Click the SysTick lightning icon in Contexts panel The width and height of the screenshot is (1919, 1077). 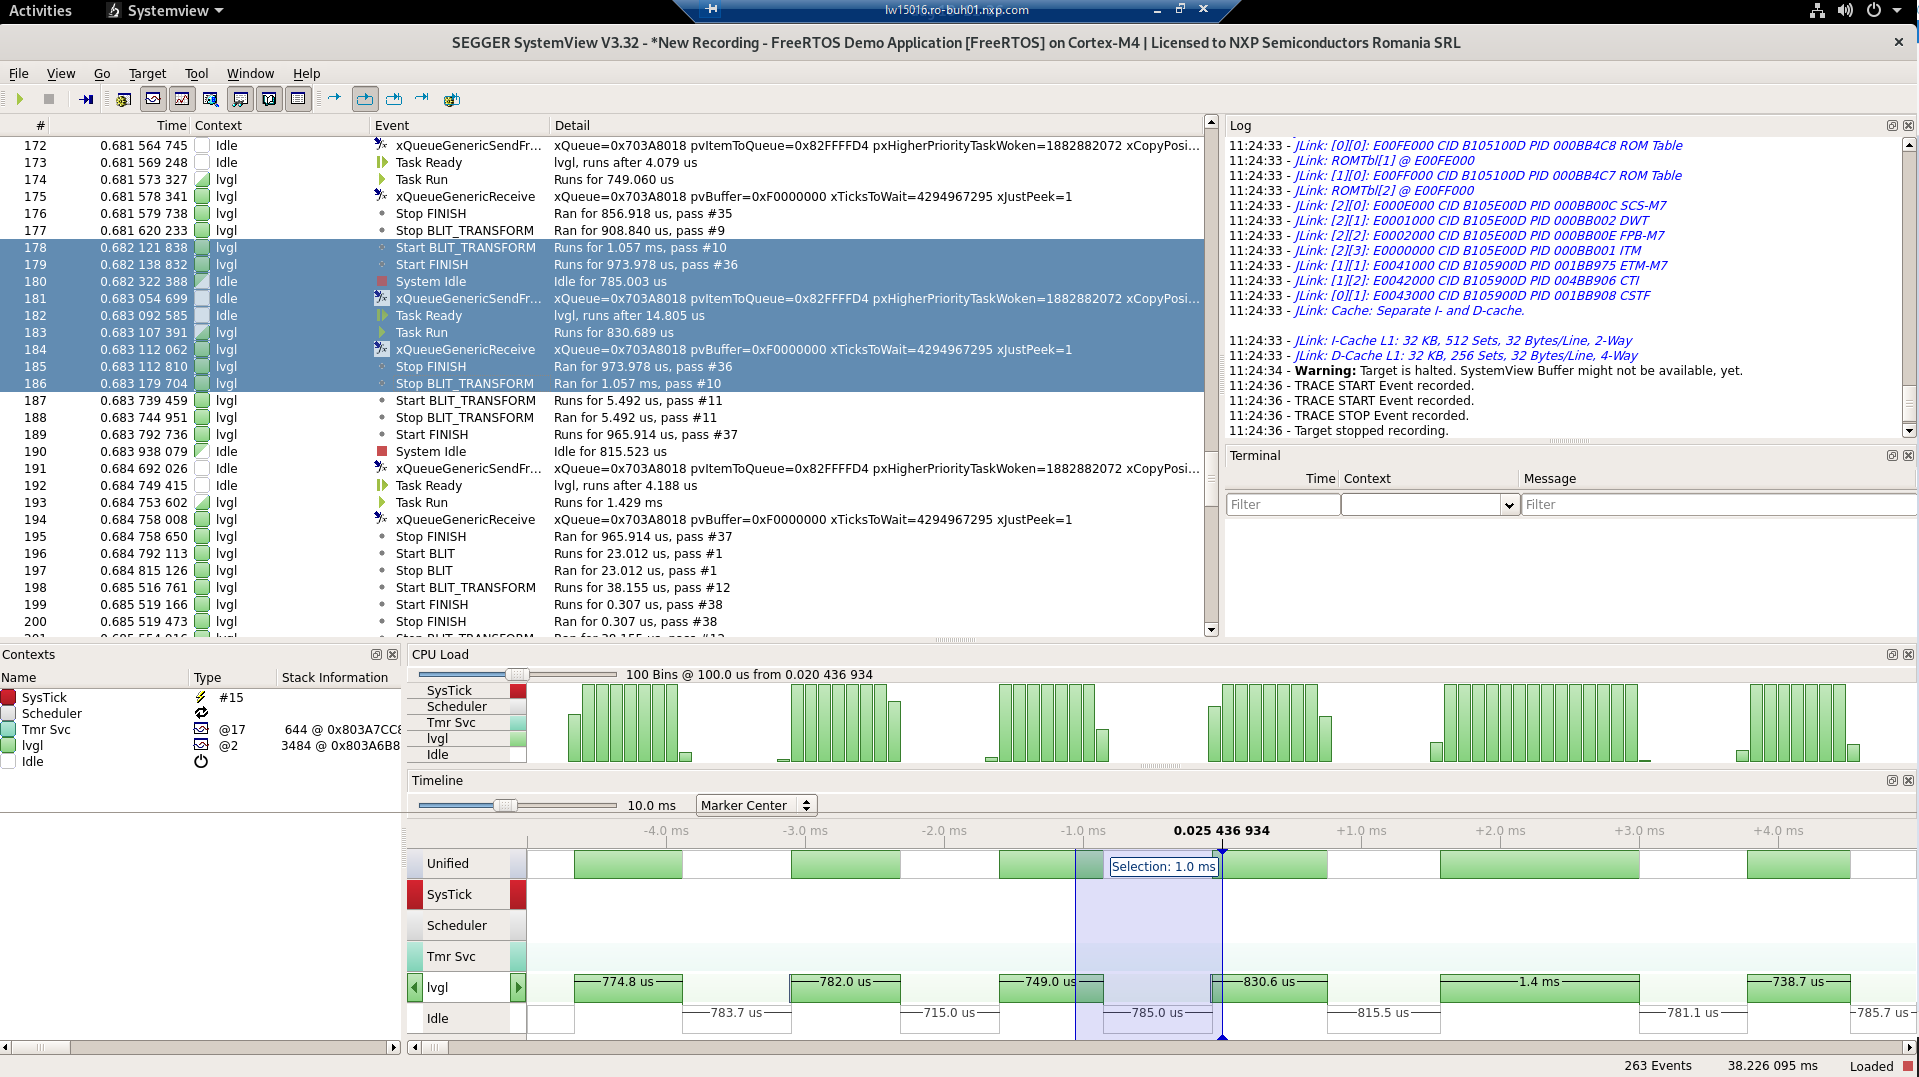[x=202, y=697]
